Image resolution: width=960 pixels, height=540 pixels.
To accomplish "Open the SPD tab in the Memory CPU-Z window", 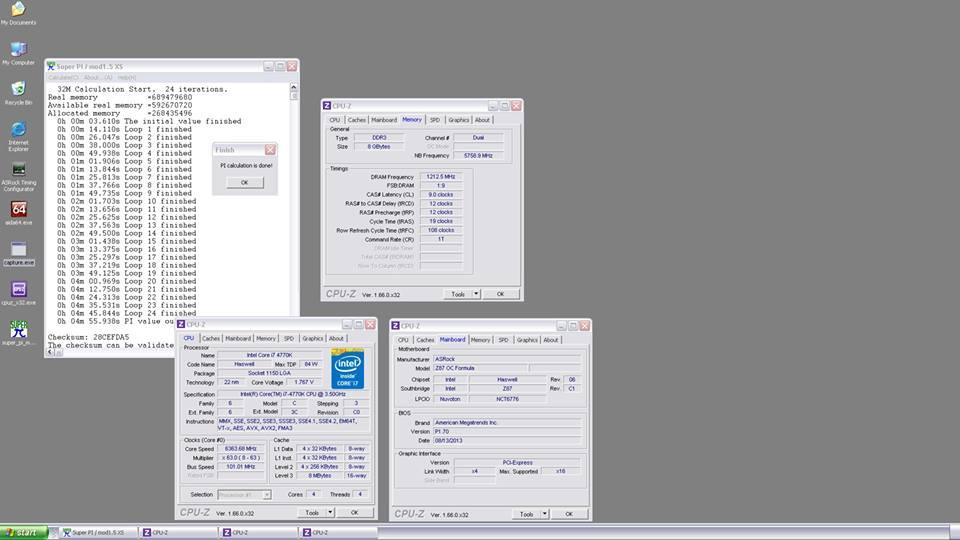I will (435, 120).
